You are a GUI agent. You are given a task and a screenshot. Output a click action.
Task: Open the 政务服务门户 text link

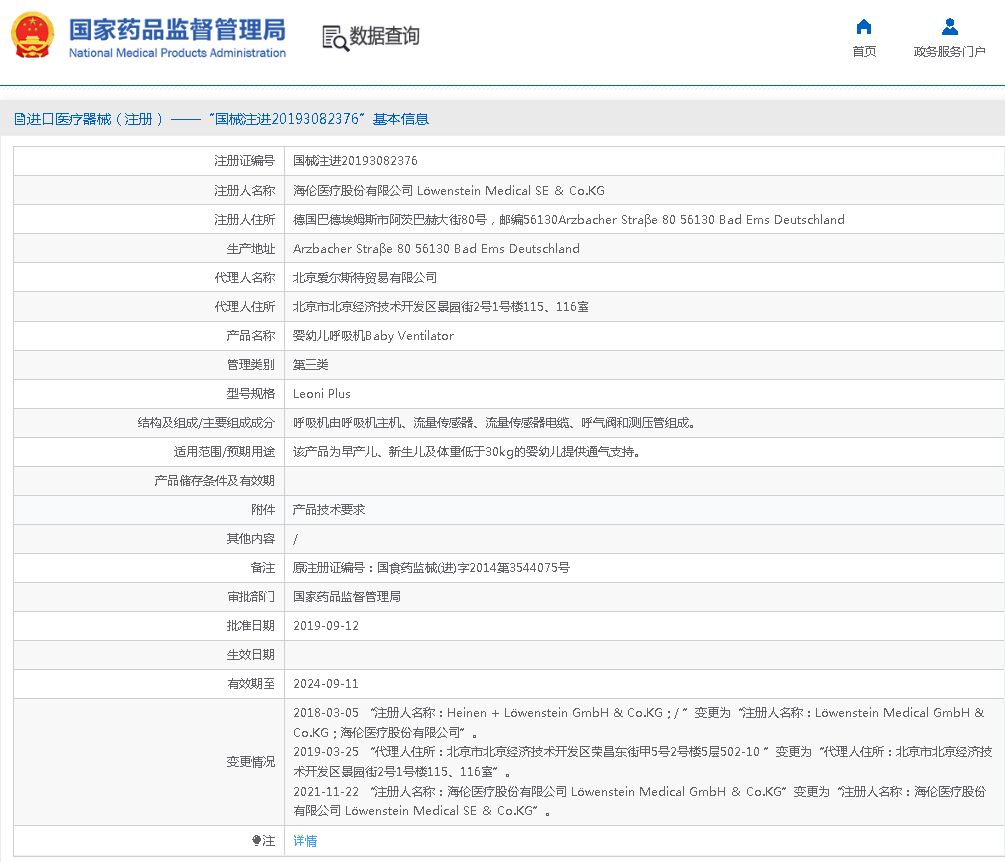click(x=949, y=52)
